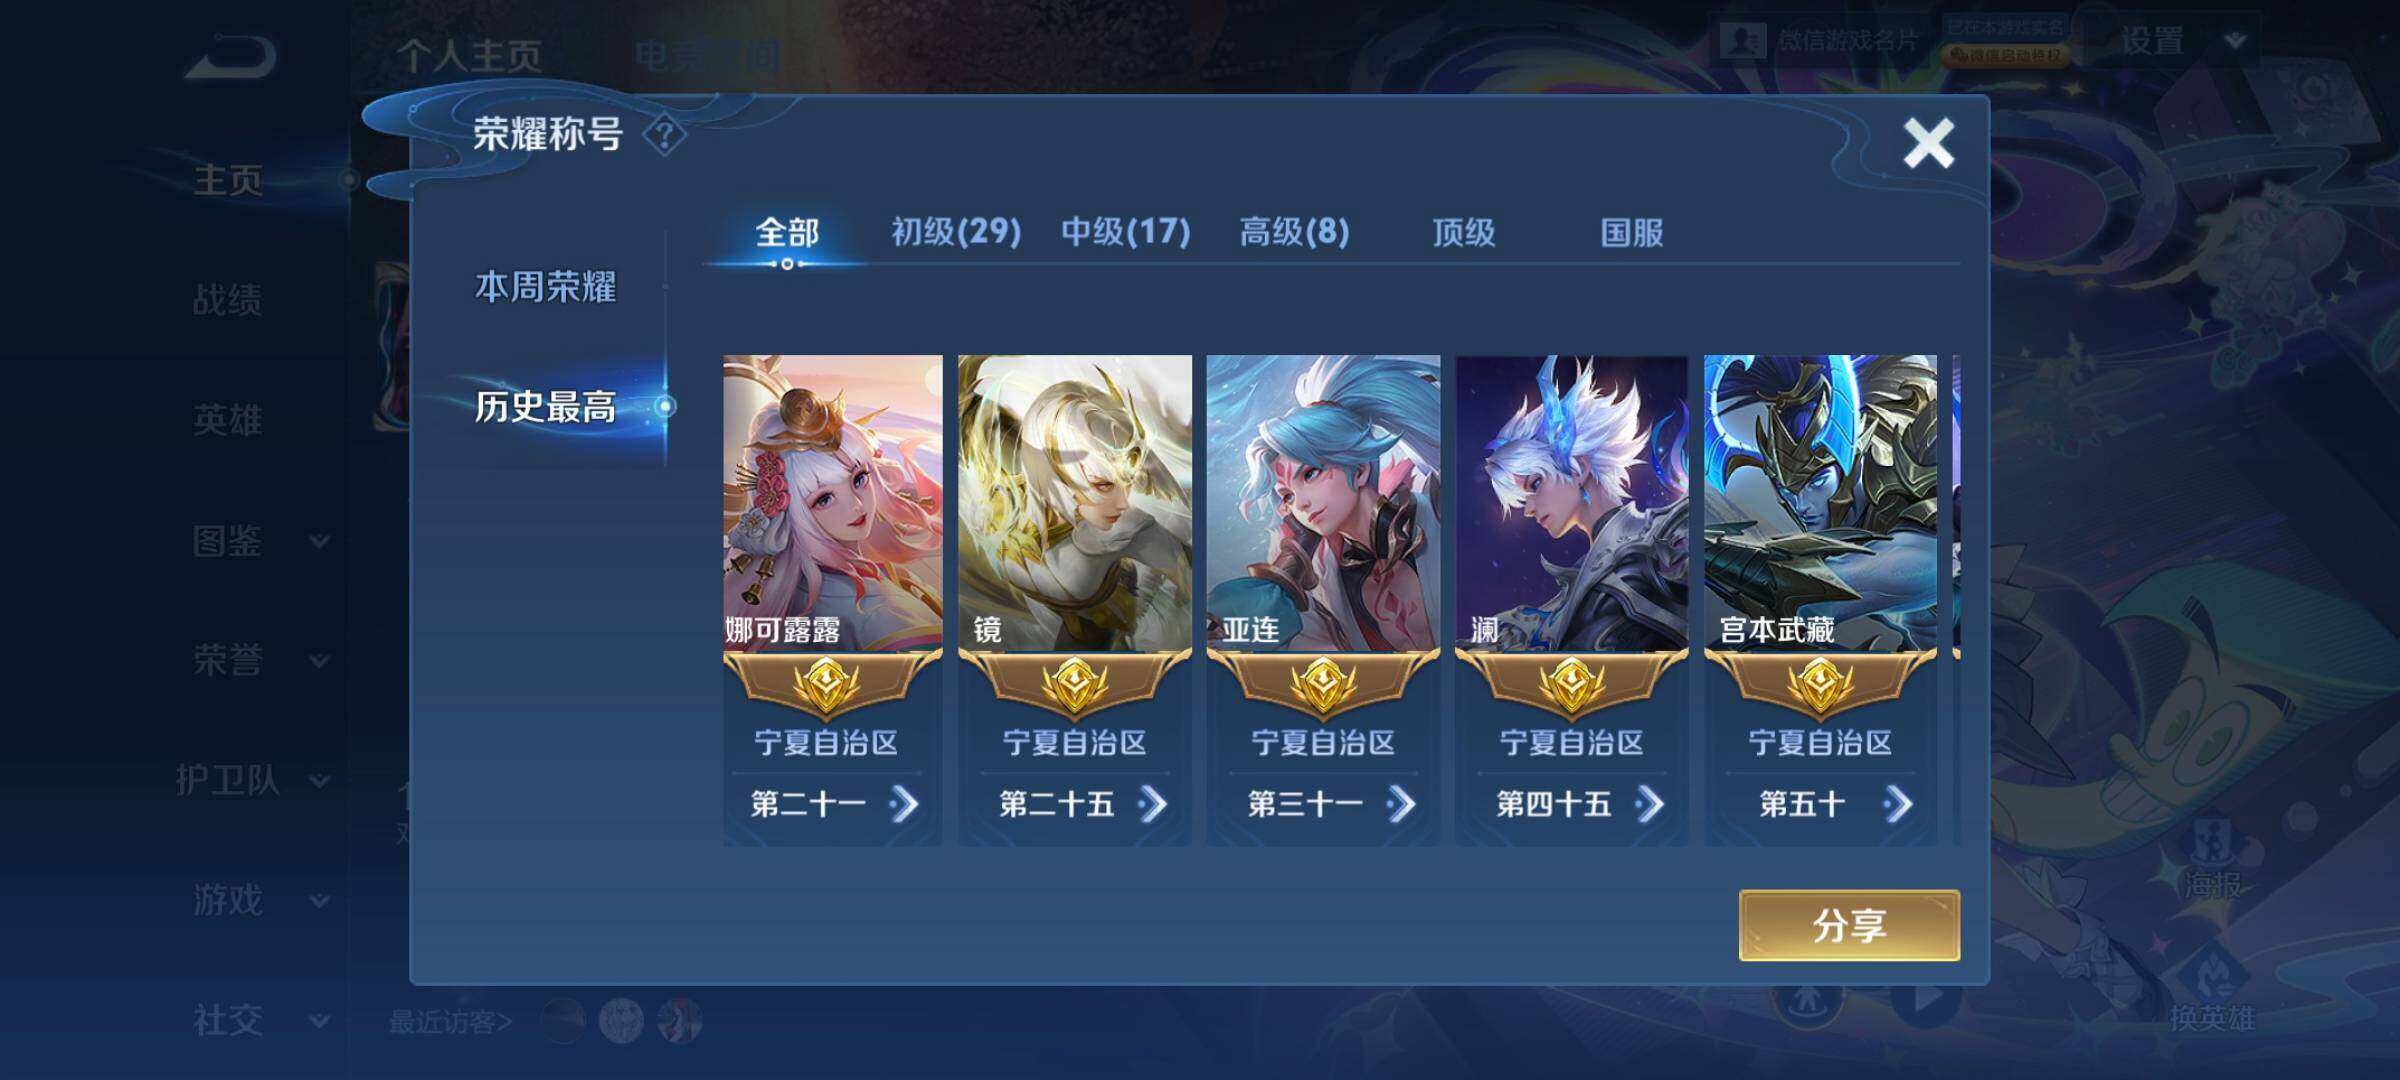This screenshot has height=1080, width=2400.
Task: Open arrow next to 第五十 ranking
Action: [x=1897, y=803]
